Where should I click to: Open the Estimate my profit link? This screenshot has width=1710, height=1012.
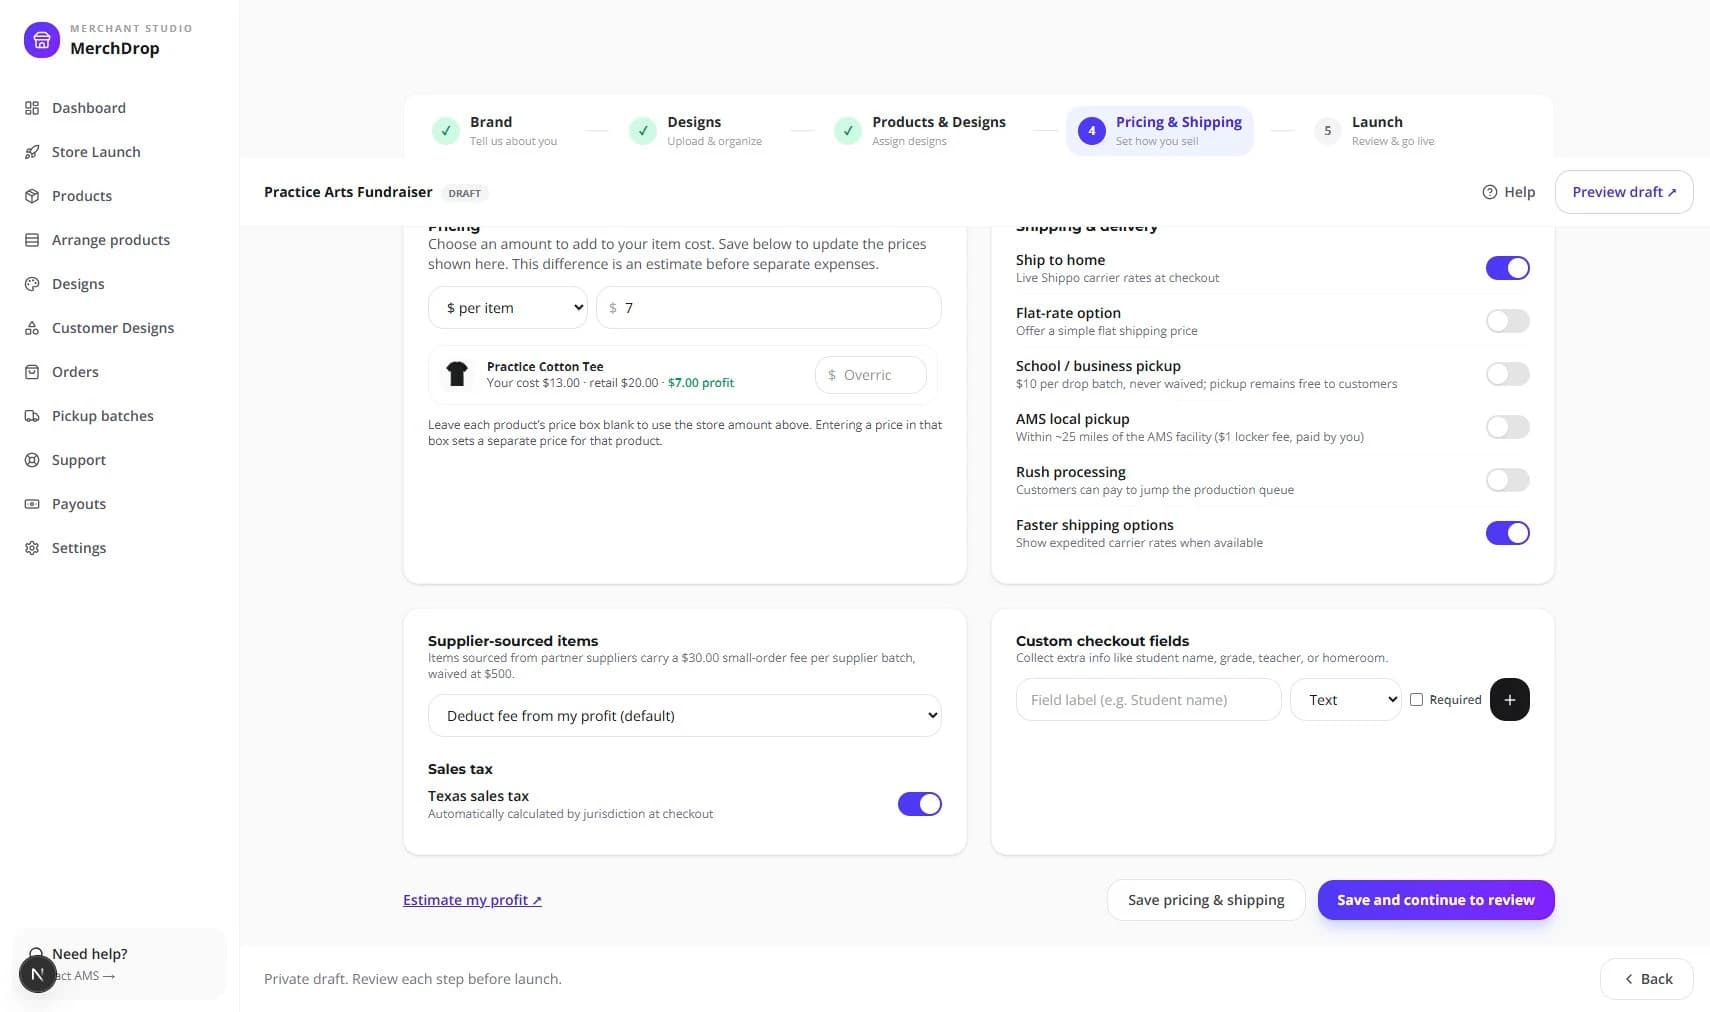point(472,900)
